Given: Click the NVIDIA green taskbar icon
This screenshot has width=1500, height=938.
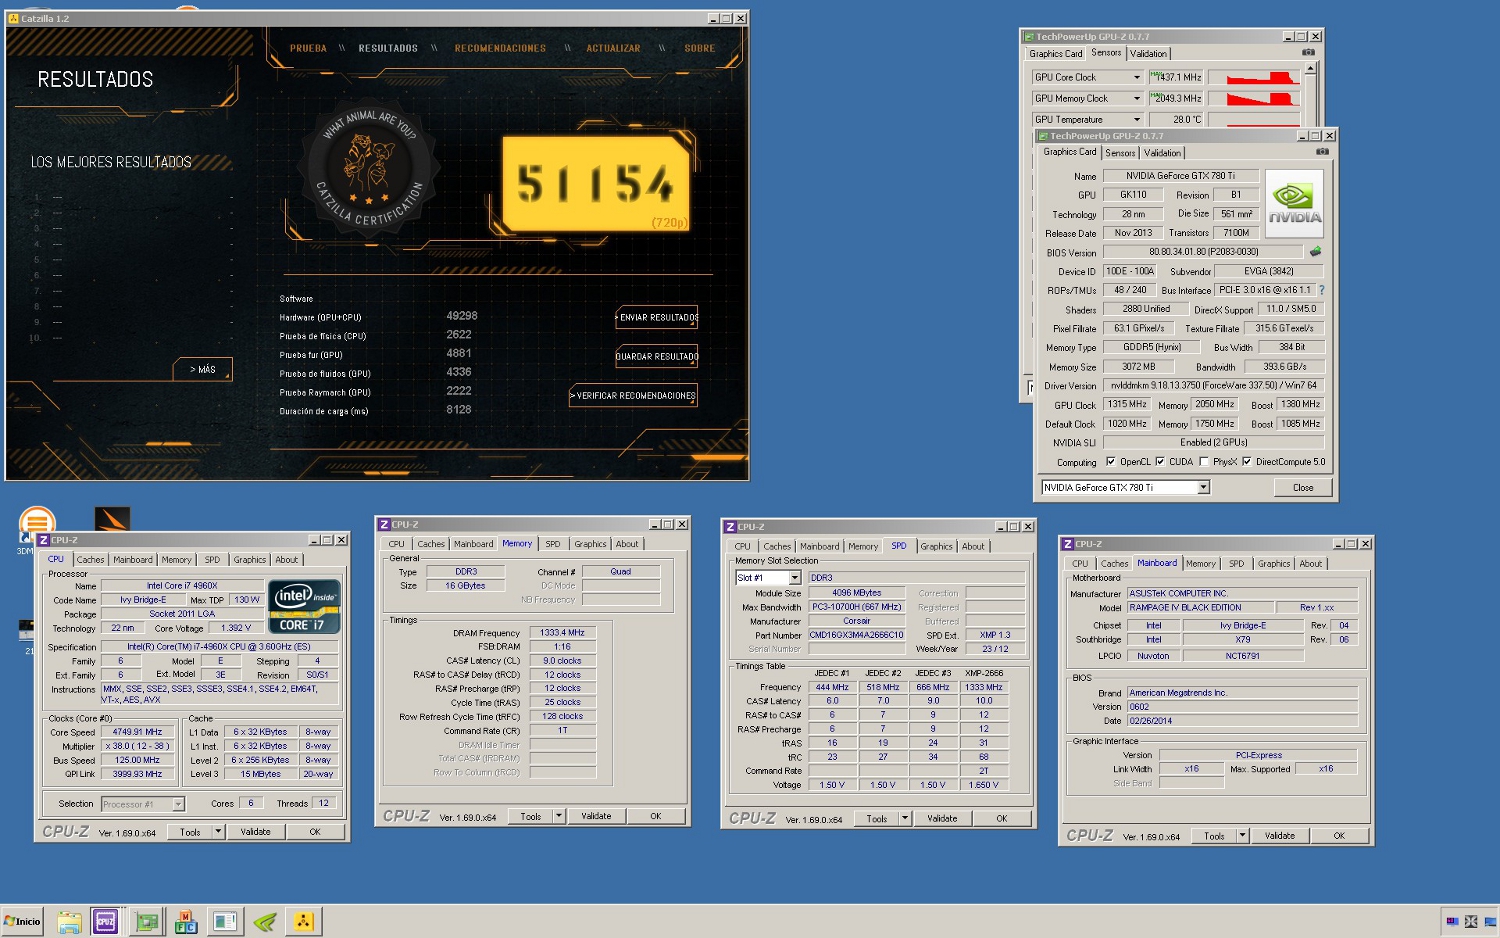Looking at the screenshot, I should [x=265, y=921].
